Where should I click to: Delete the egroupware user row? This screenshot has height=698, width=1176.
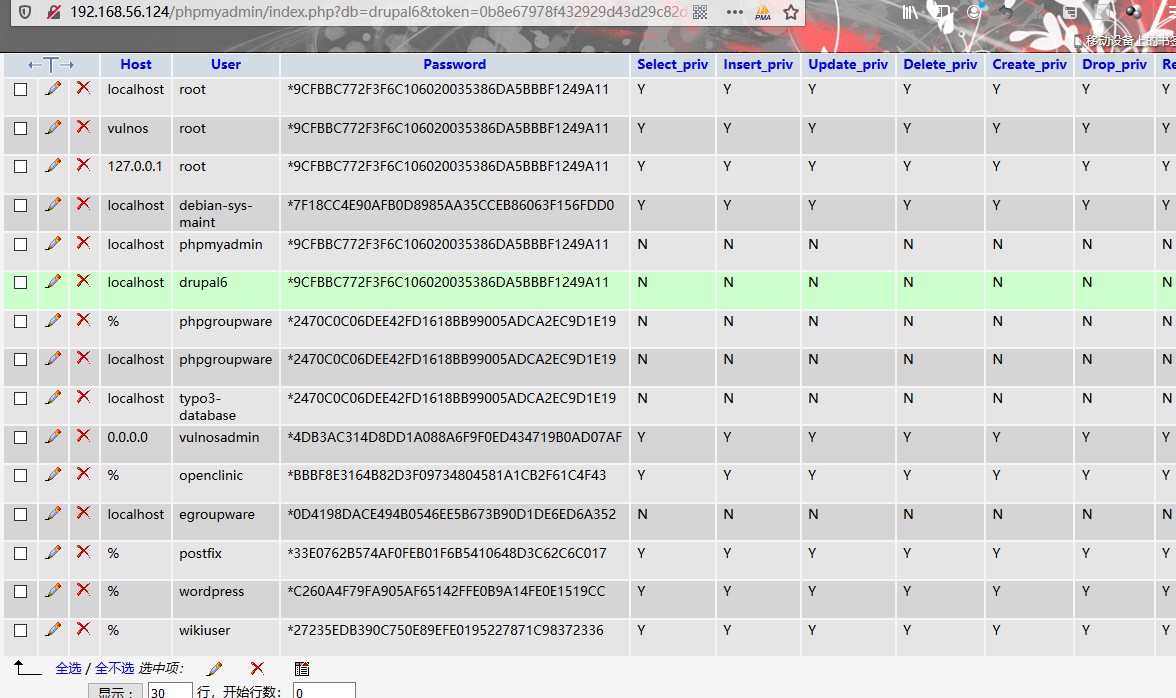[83, 514]
